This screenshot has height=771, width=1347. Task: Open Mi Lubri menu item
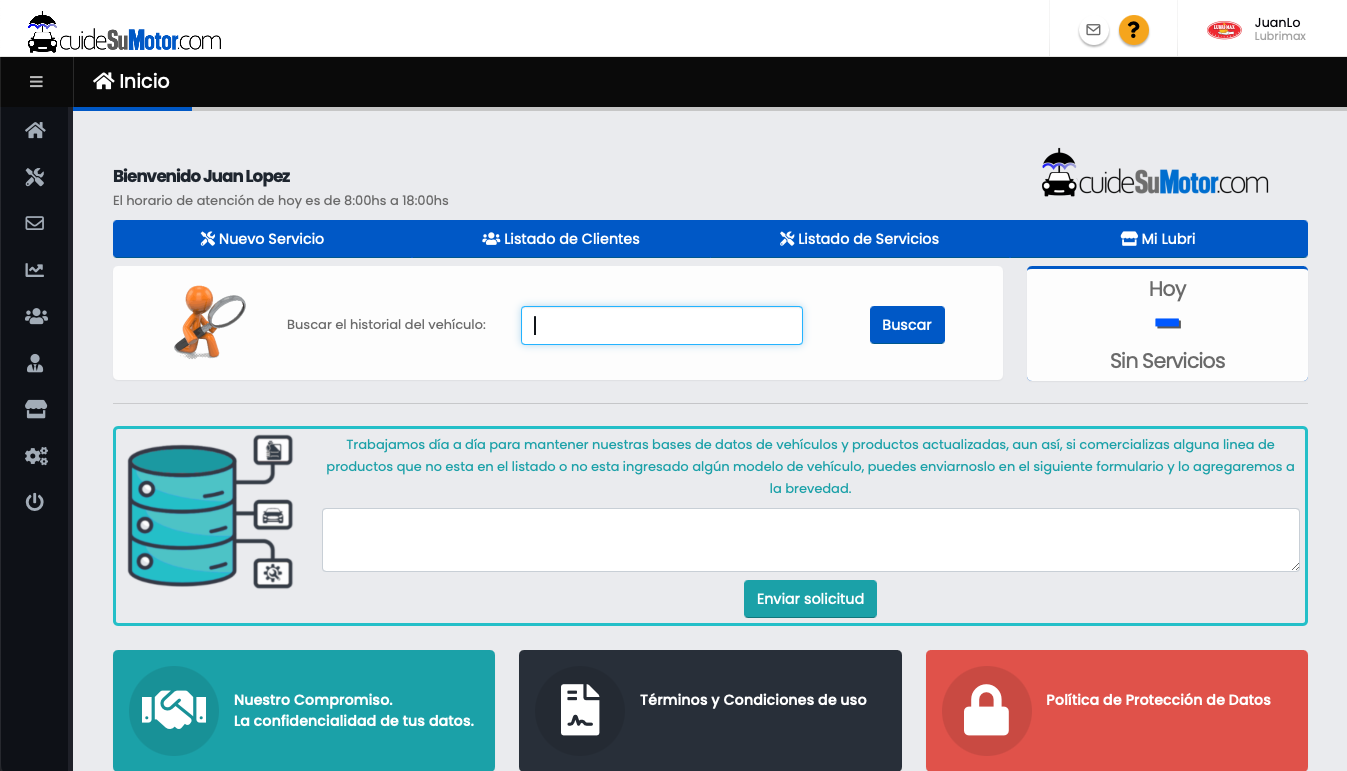tap(1158, 239)
